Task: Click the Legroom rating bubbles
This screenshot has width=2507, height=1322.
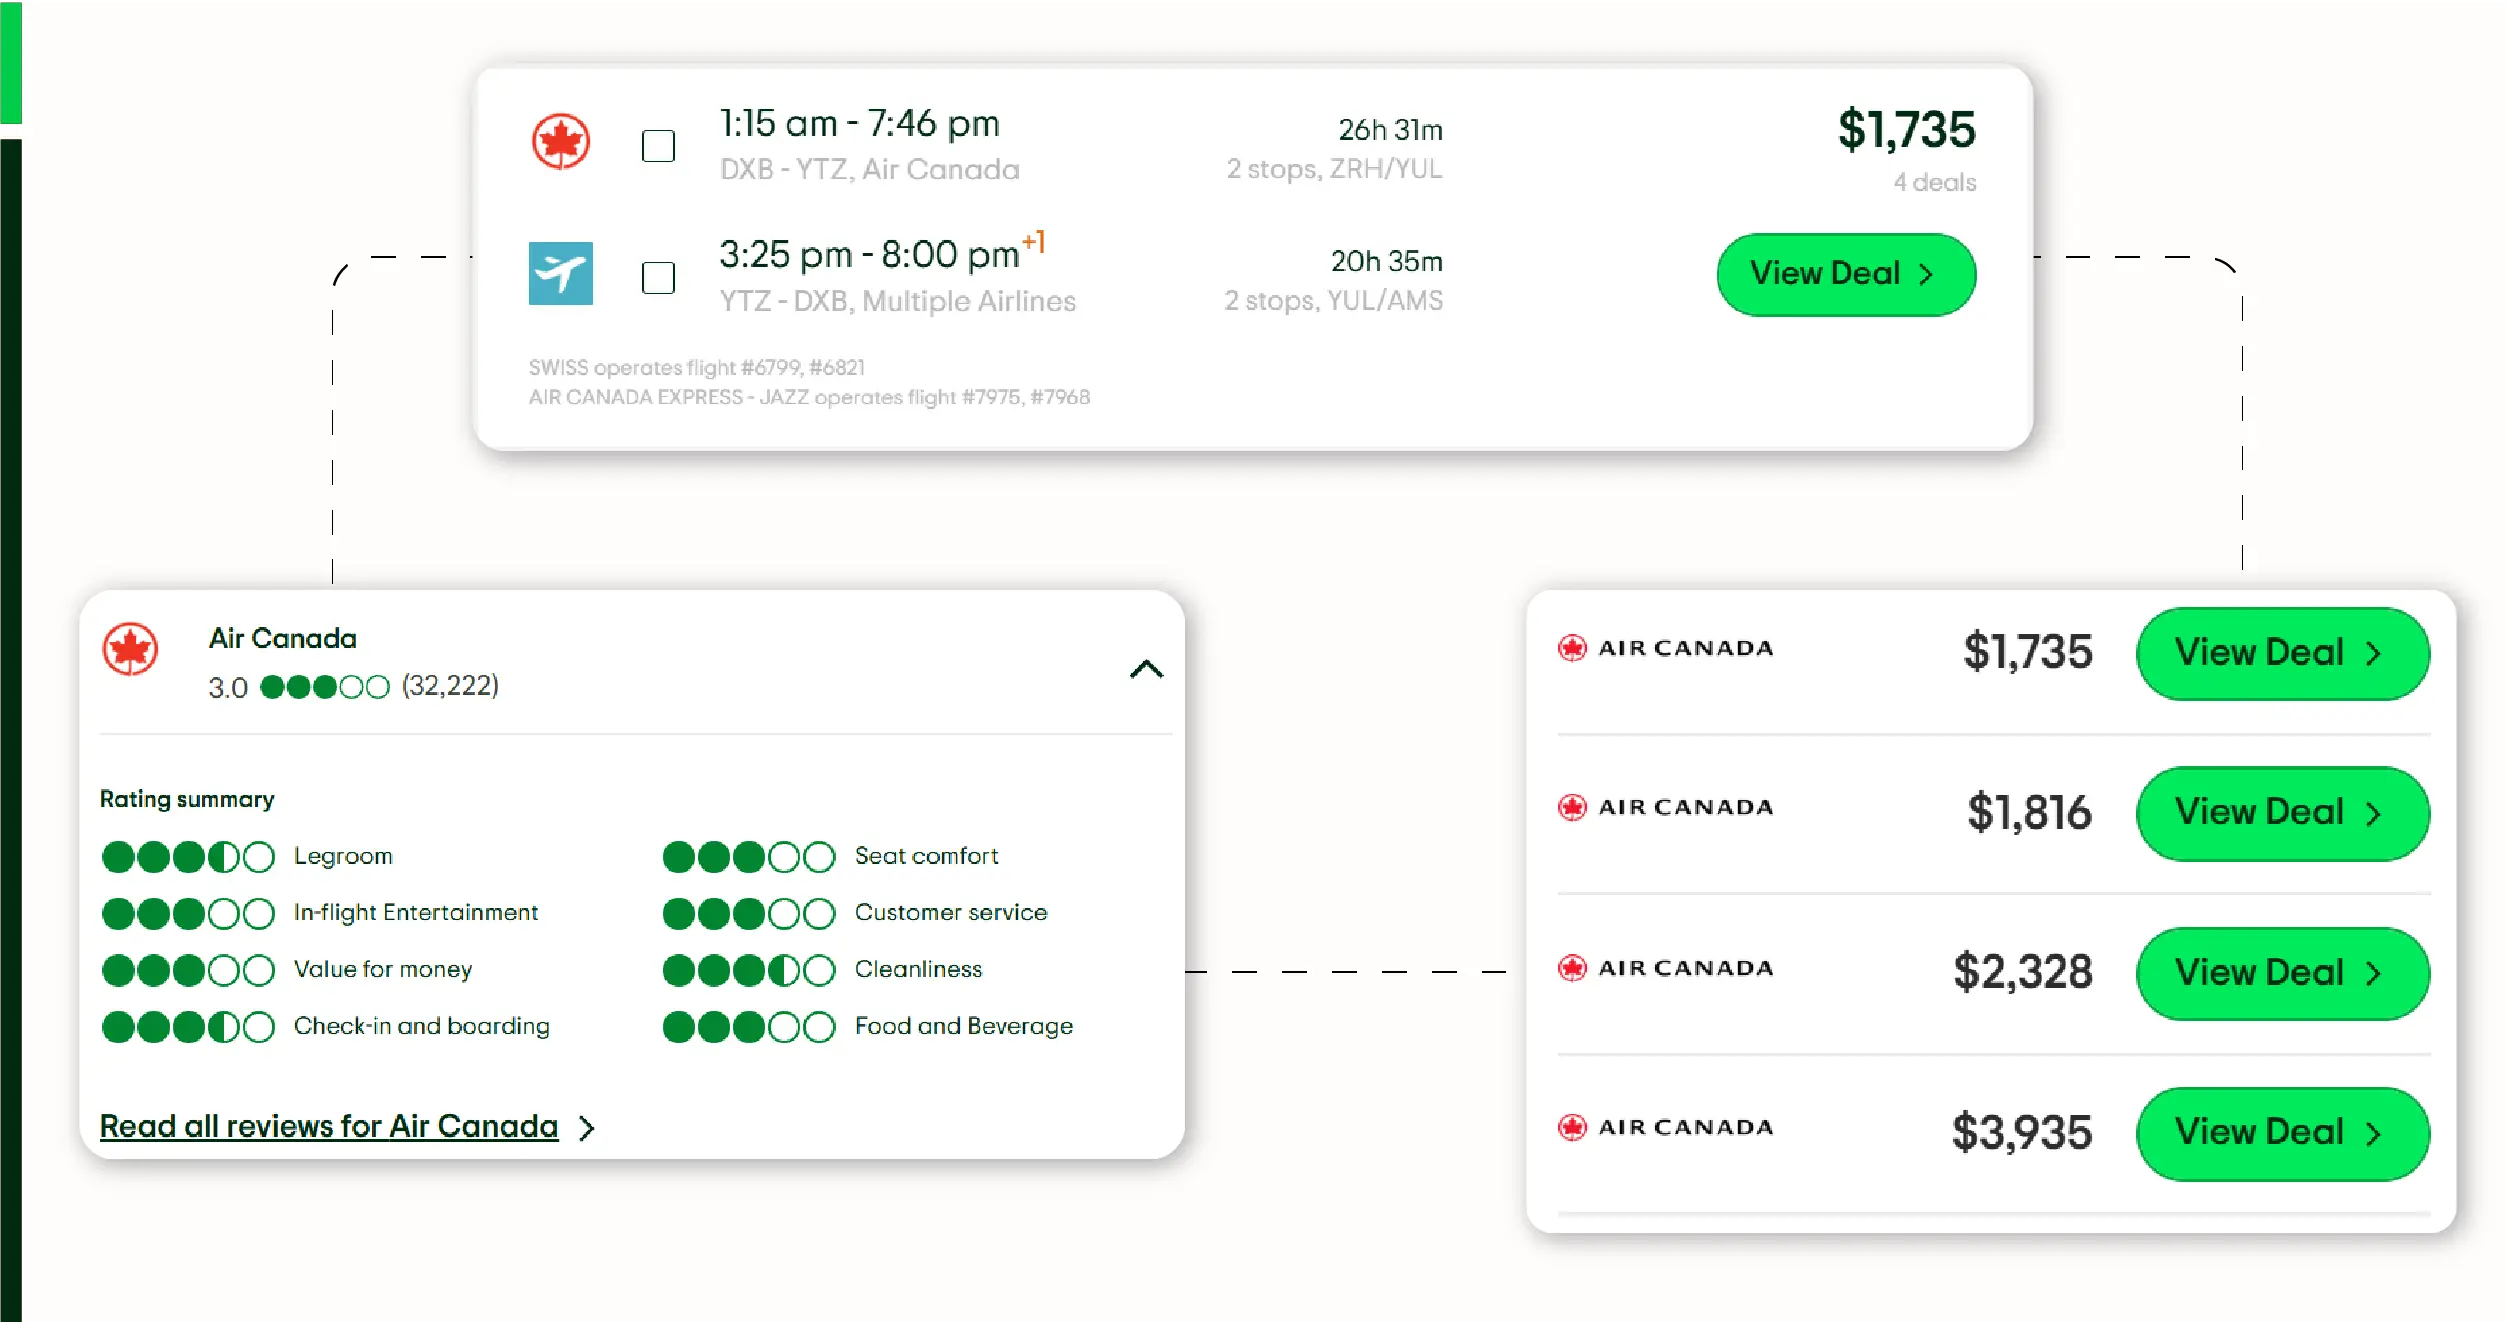Action: point(188,856)
